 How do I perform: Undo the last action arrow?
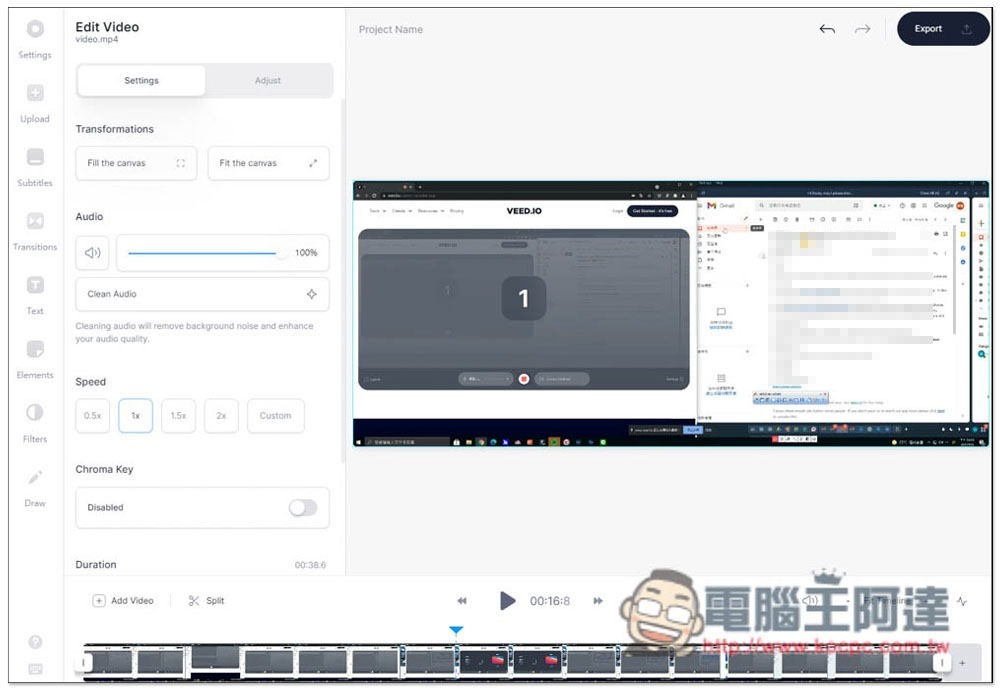coord(827,29)
